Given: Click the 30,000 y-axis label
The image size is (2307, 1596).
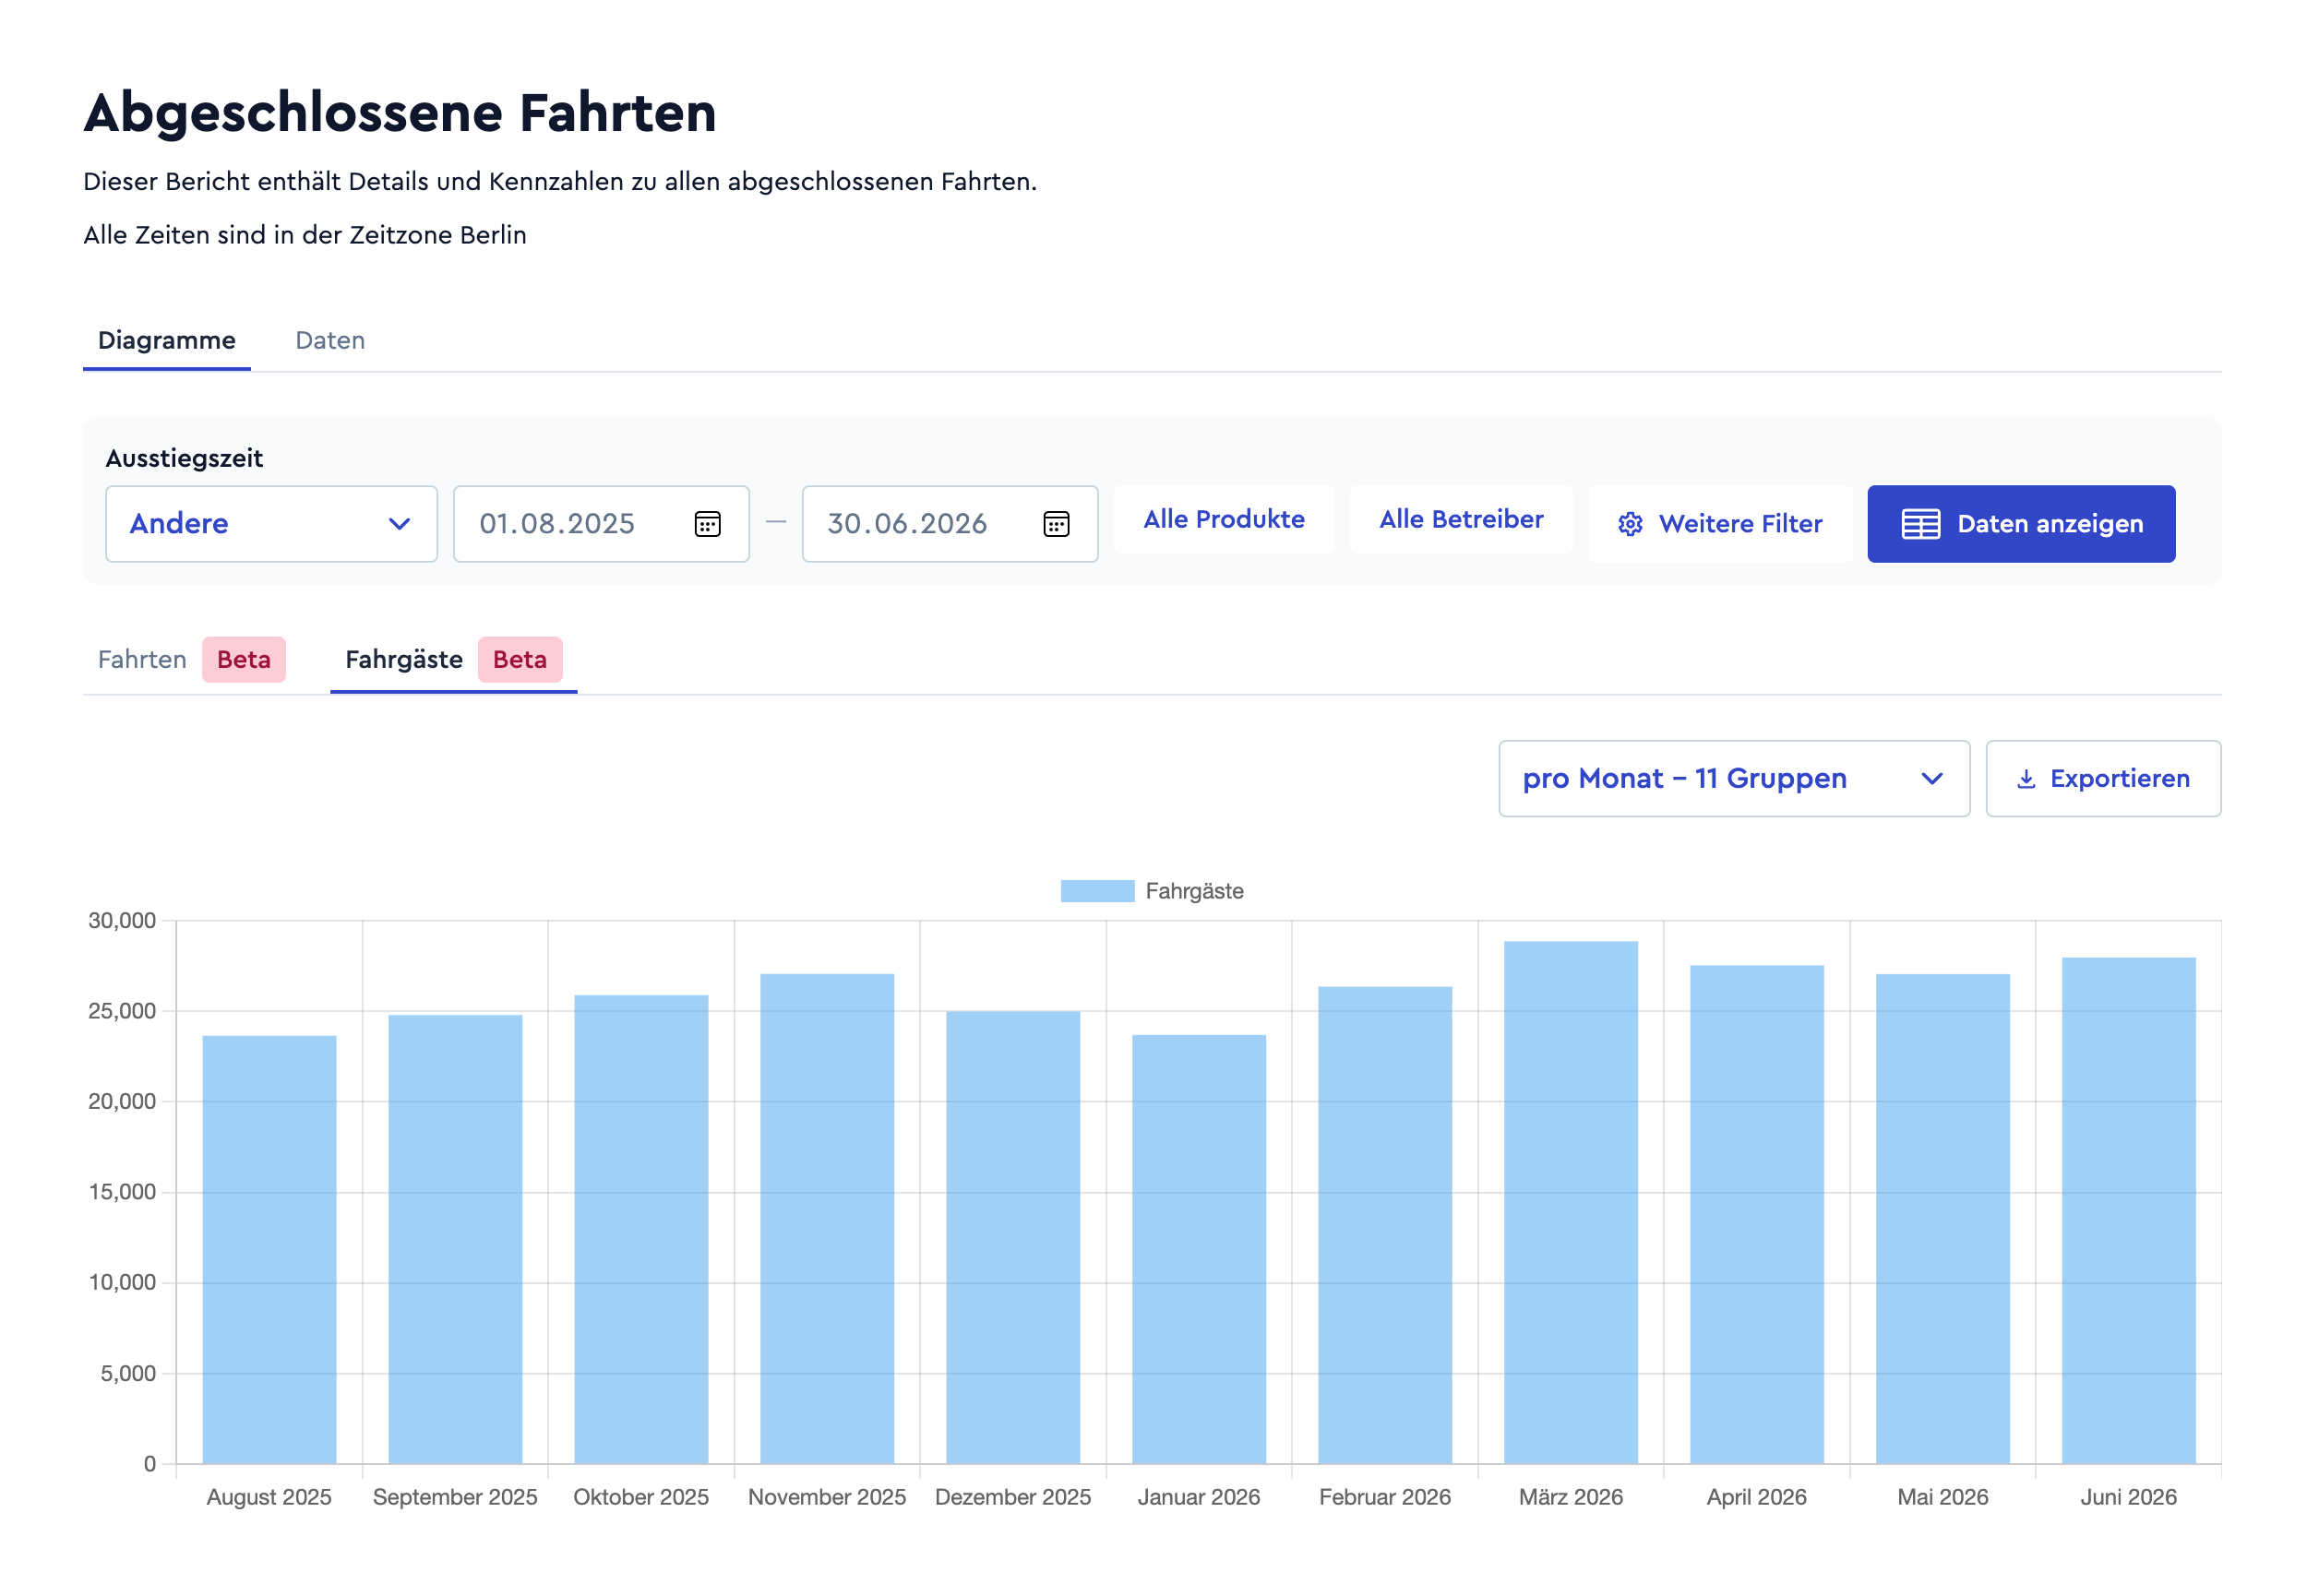Looking at the screenshot, I should coord(122,921).
